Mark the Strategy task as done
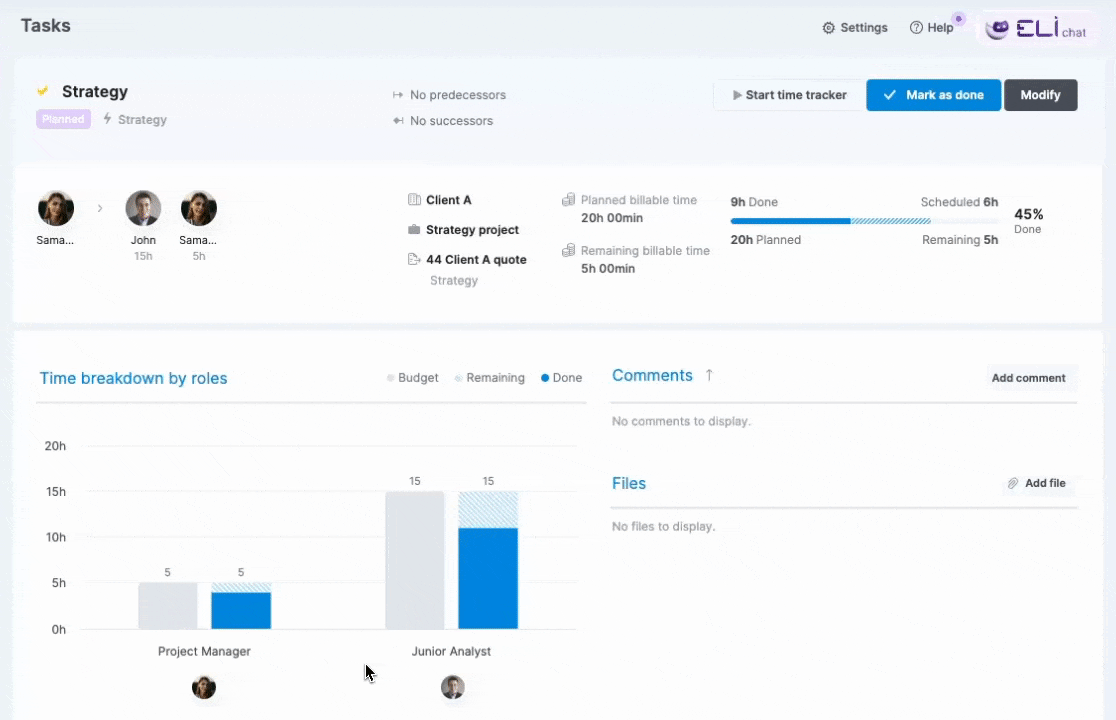The height and width of the screenshot is (720, 1116). 933,94
